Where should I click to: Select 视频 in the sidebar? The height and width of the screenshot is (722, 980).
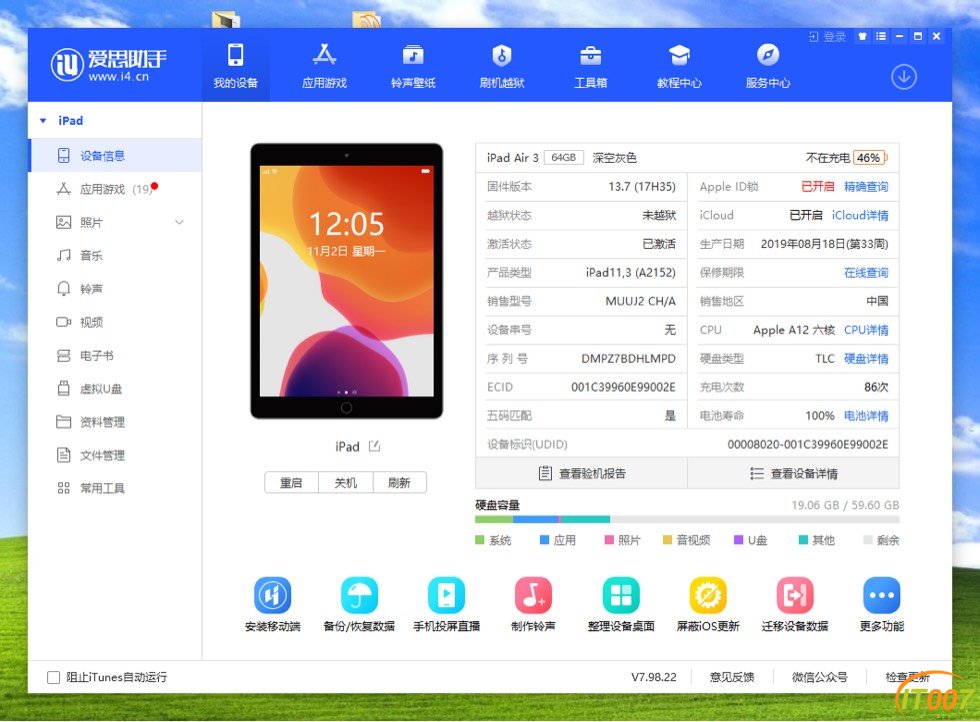coord(116,322)
